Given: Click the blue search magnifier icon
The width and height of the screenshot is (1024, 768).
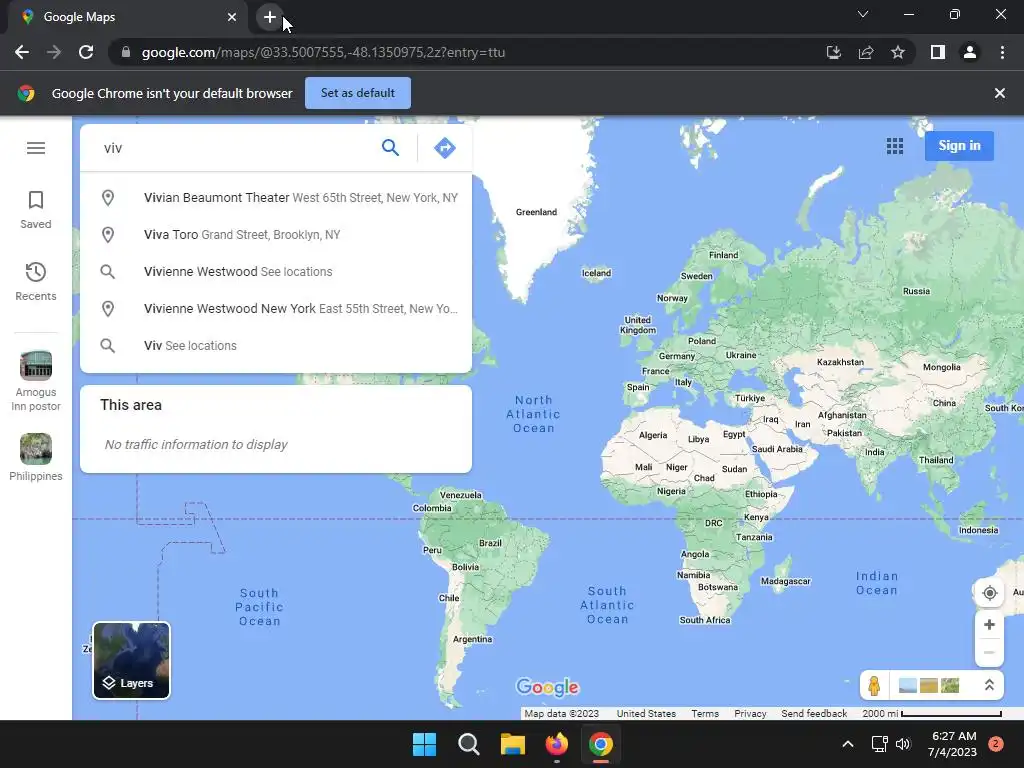Looking at the screenshot, I should pos(390,148).
